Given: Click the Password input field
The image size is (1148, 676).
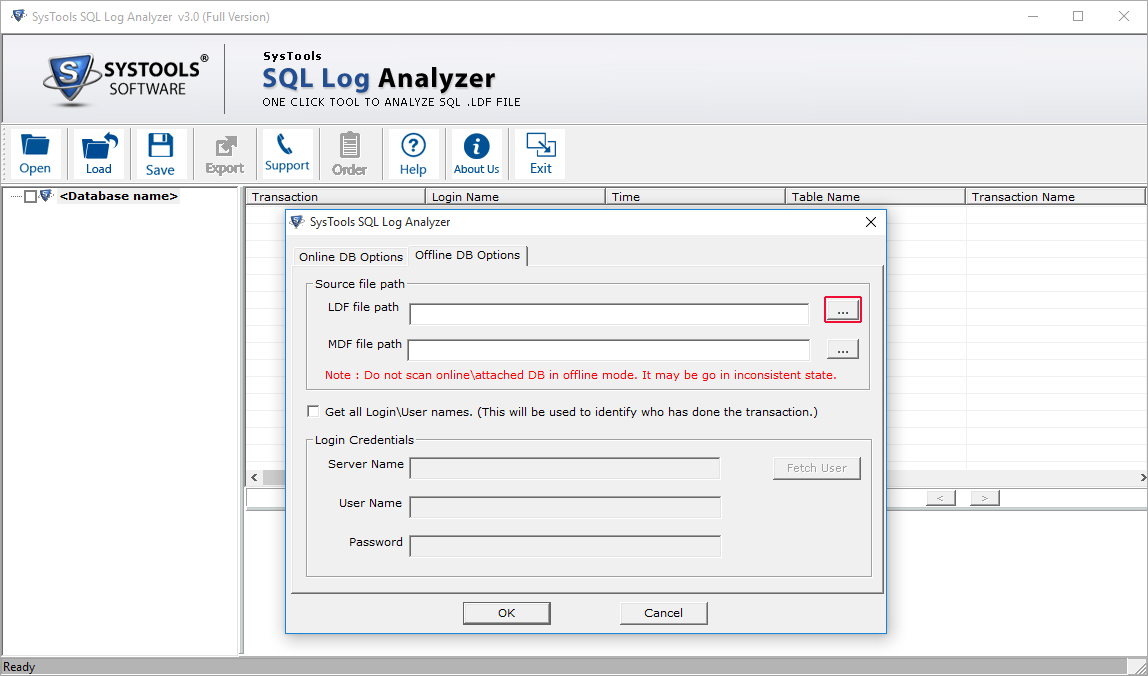Looking at the screenshot, I should (x=564, y=546).
